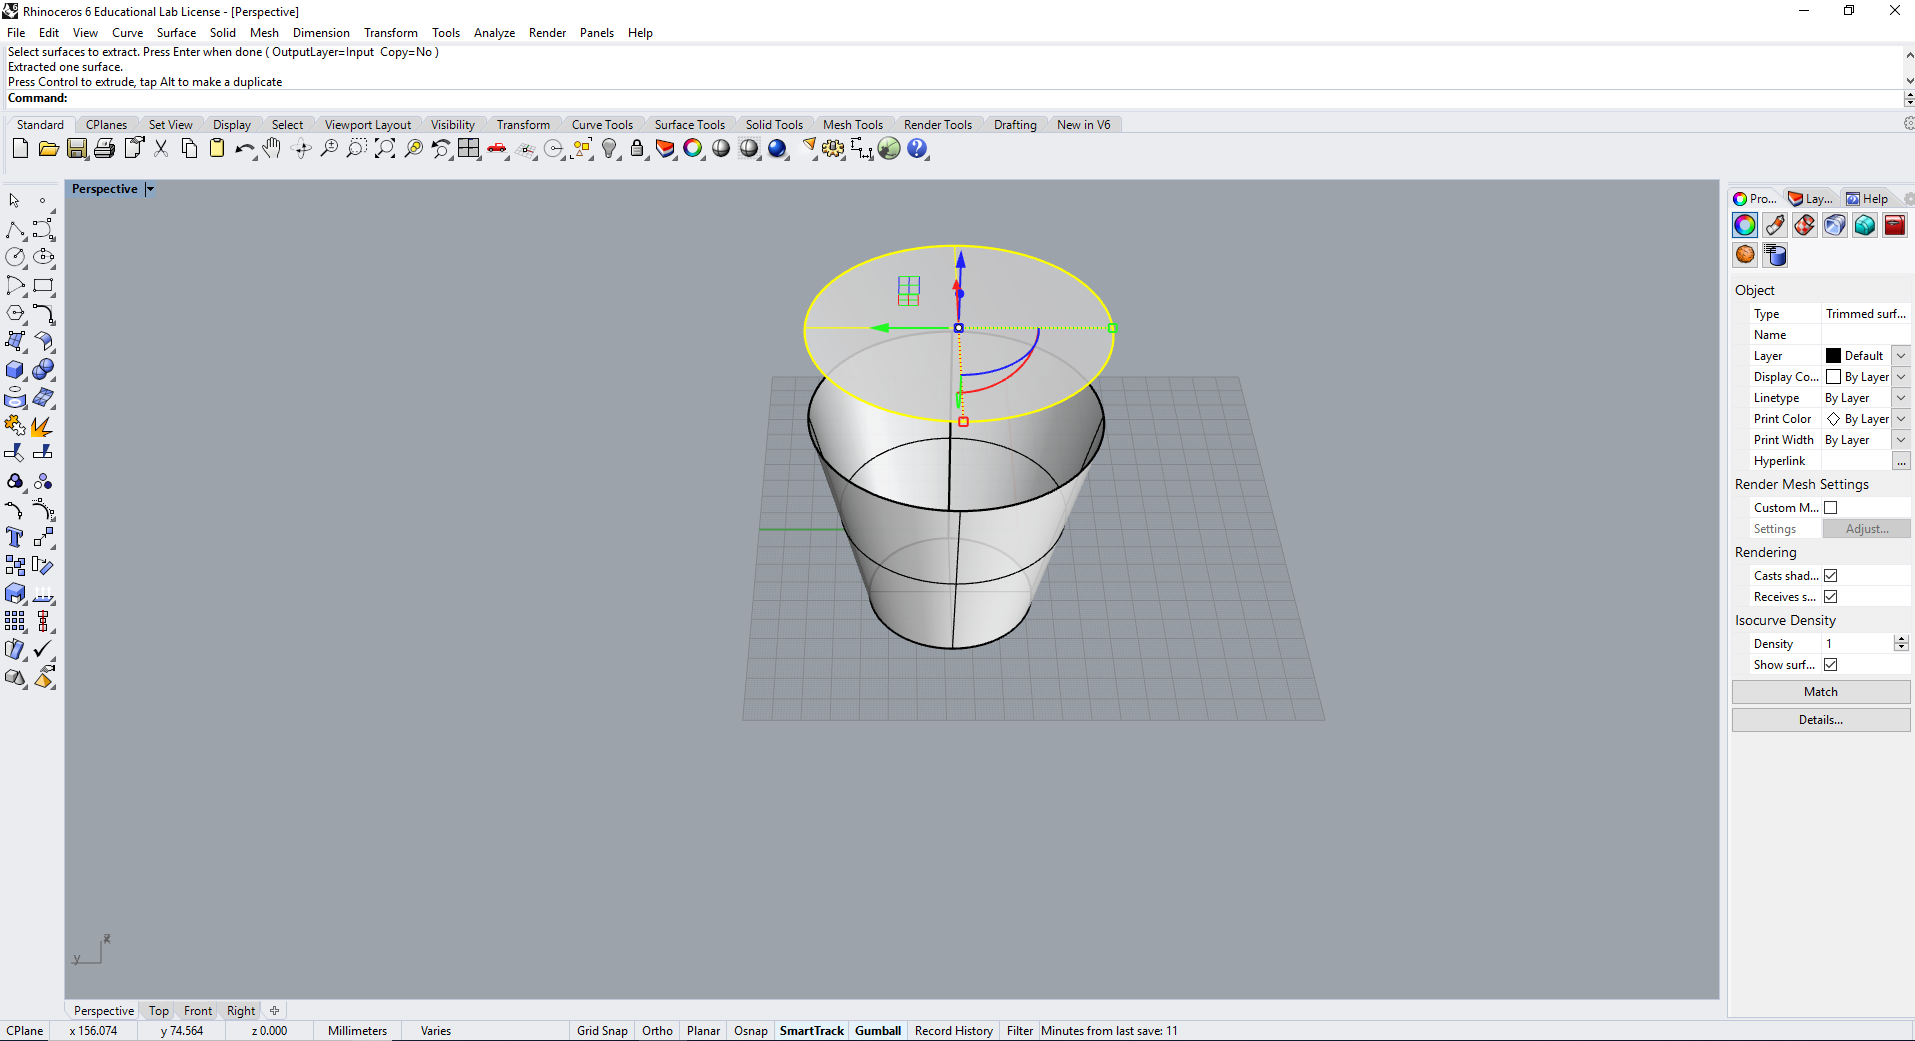This screenshot has height=1041, width=1915.
Task: Toggle the Show surface isocurve checkbox
Action: click(x=1830, y=665)
